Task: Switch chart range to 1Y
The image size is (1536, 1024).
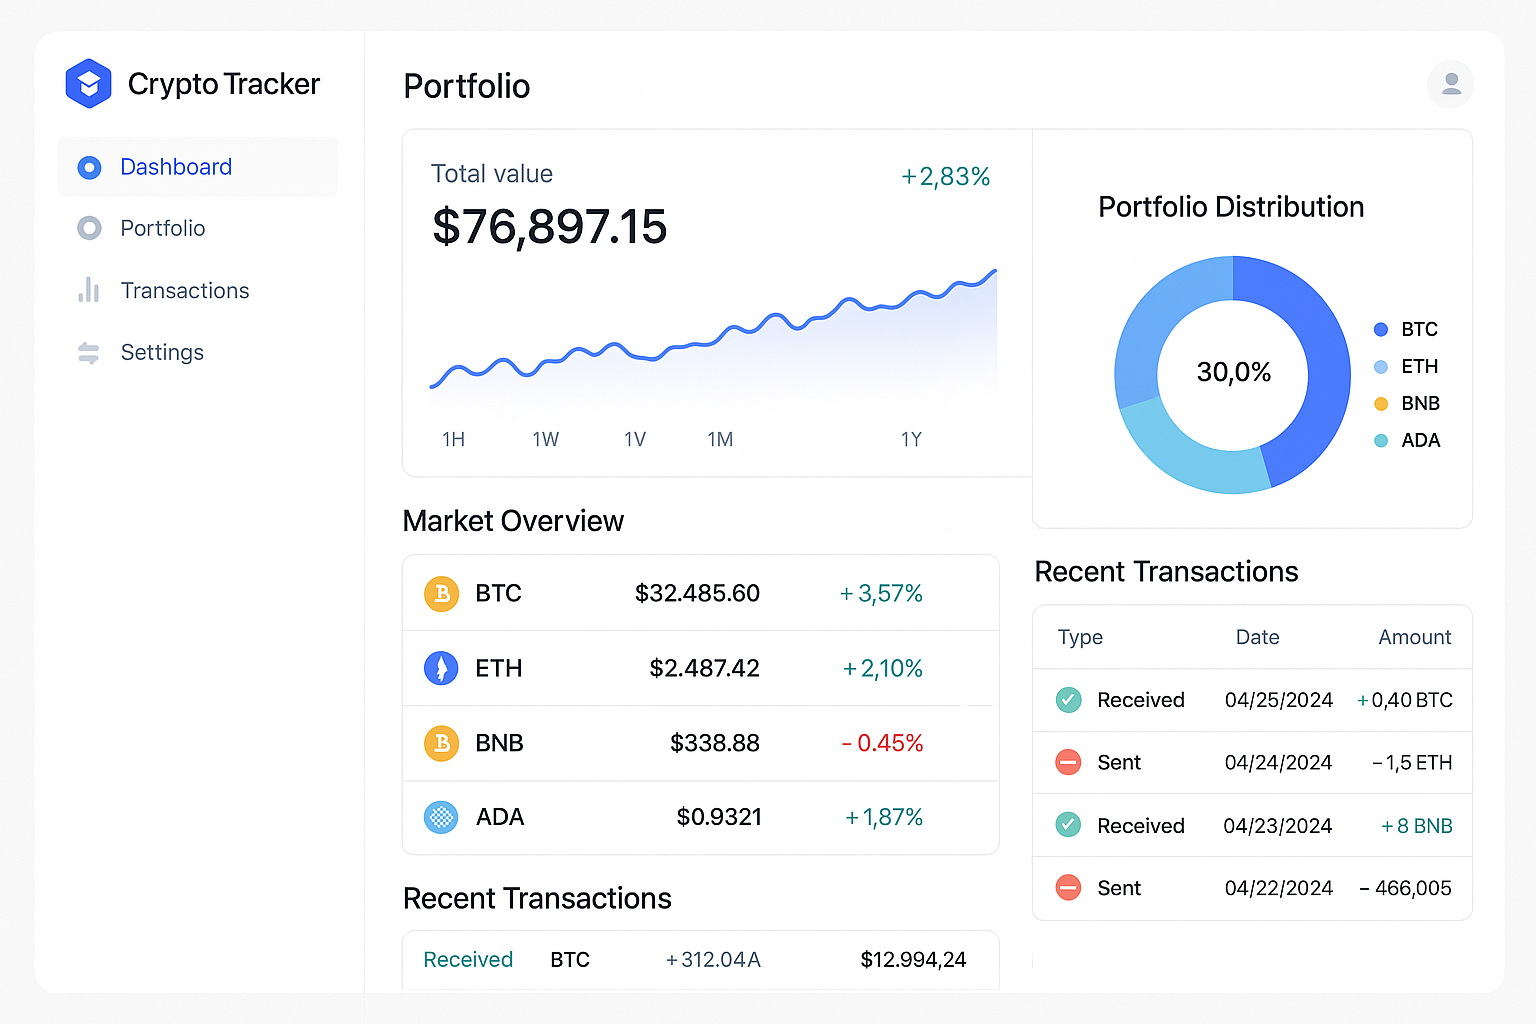Action: [911, 439]
